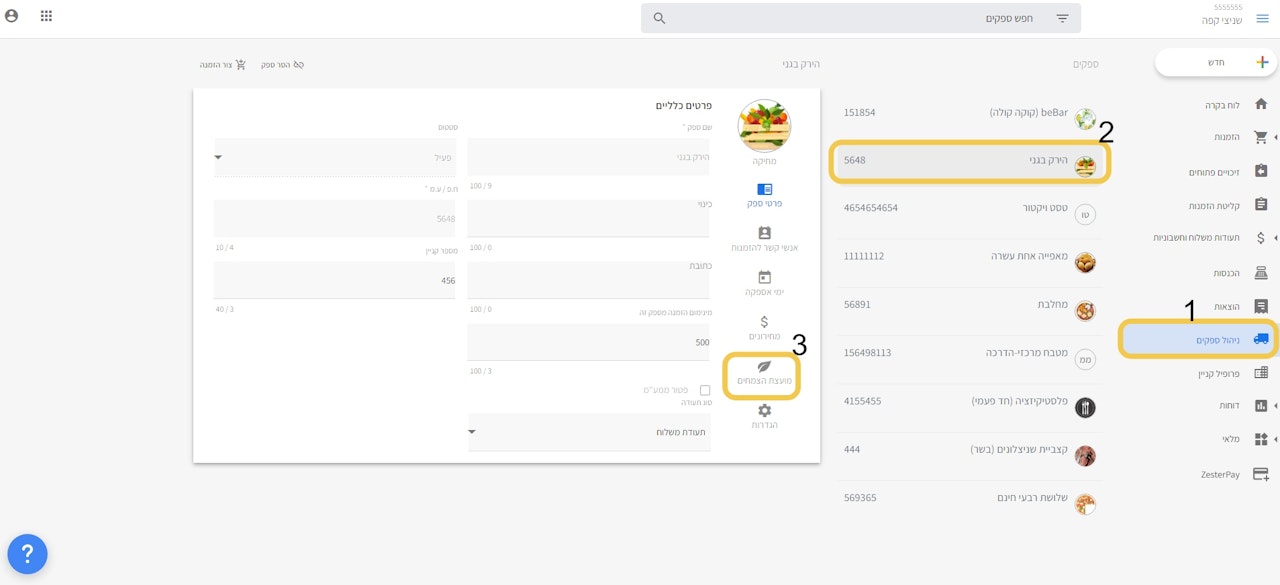Open the ימי אספקה tab
The width and height of the screenshot is (1280, 585).
(764, 284)
